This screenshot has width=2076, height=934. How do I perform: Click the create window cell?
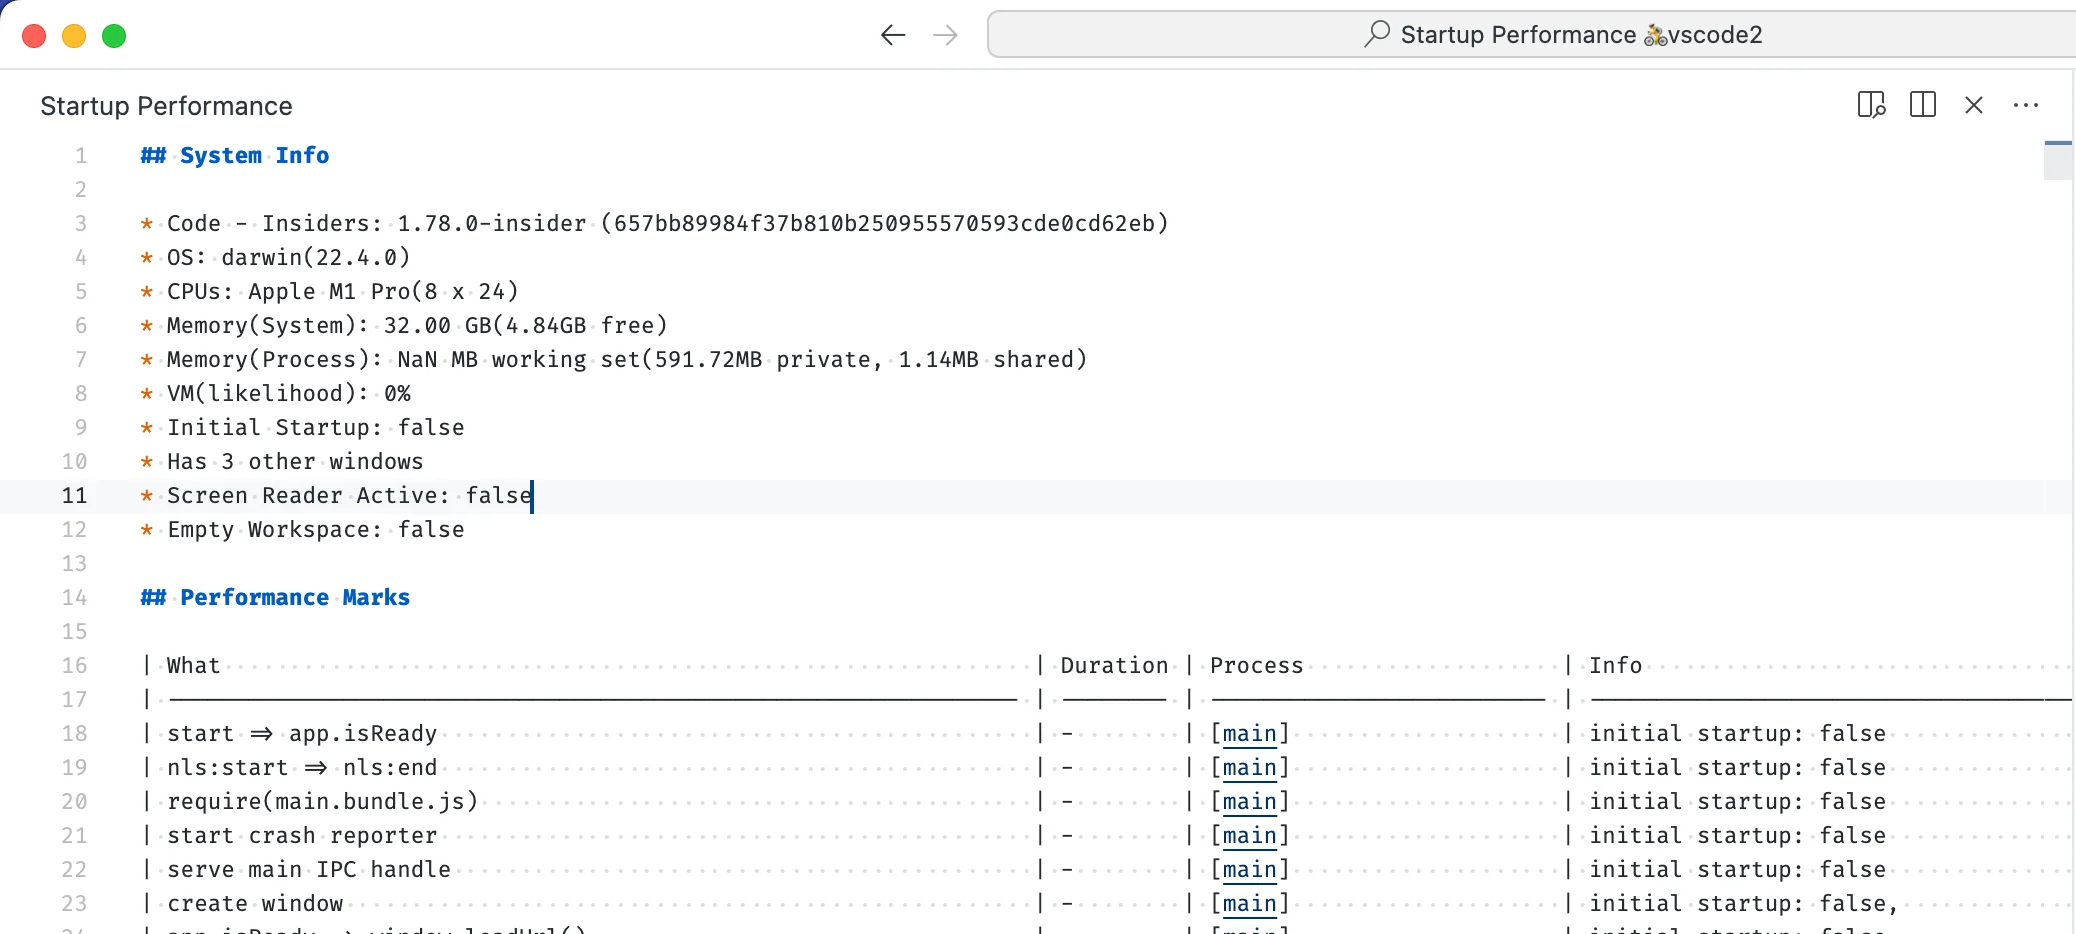255,904
